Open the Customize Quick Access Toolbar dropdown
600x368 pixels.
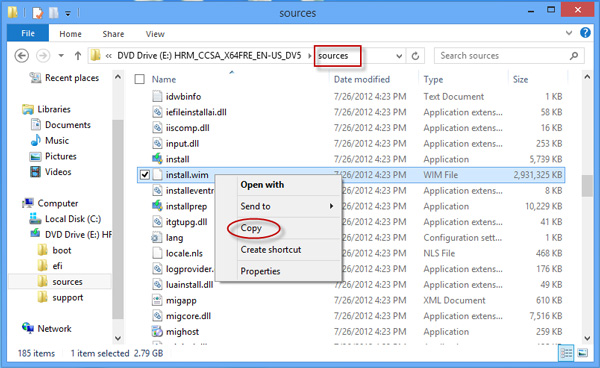[x=68, y=13]
